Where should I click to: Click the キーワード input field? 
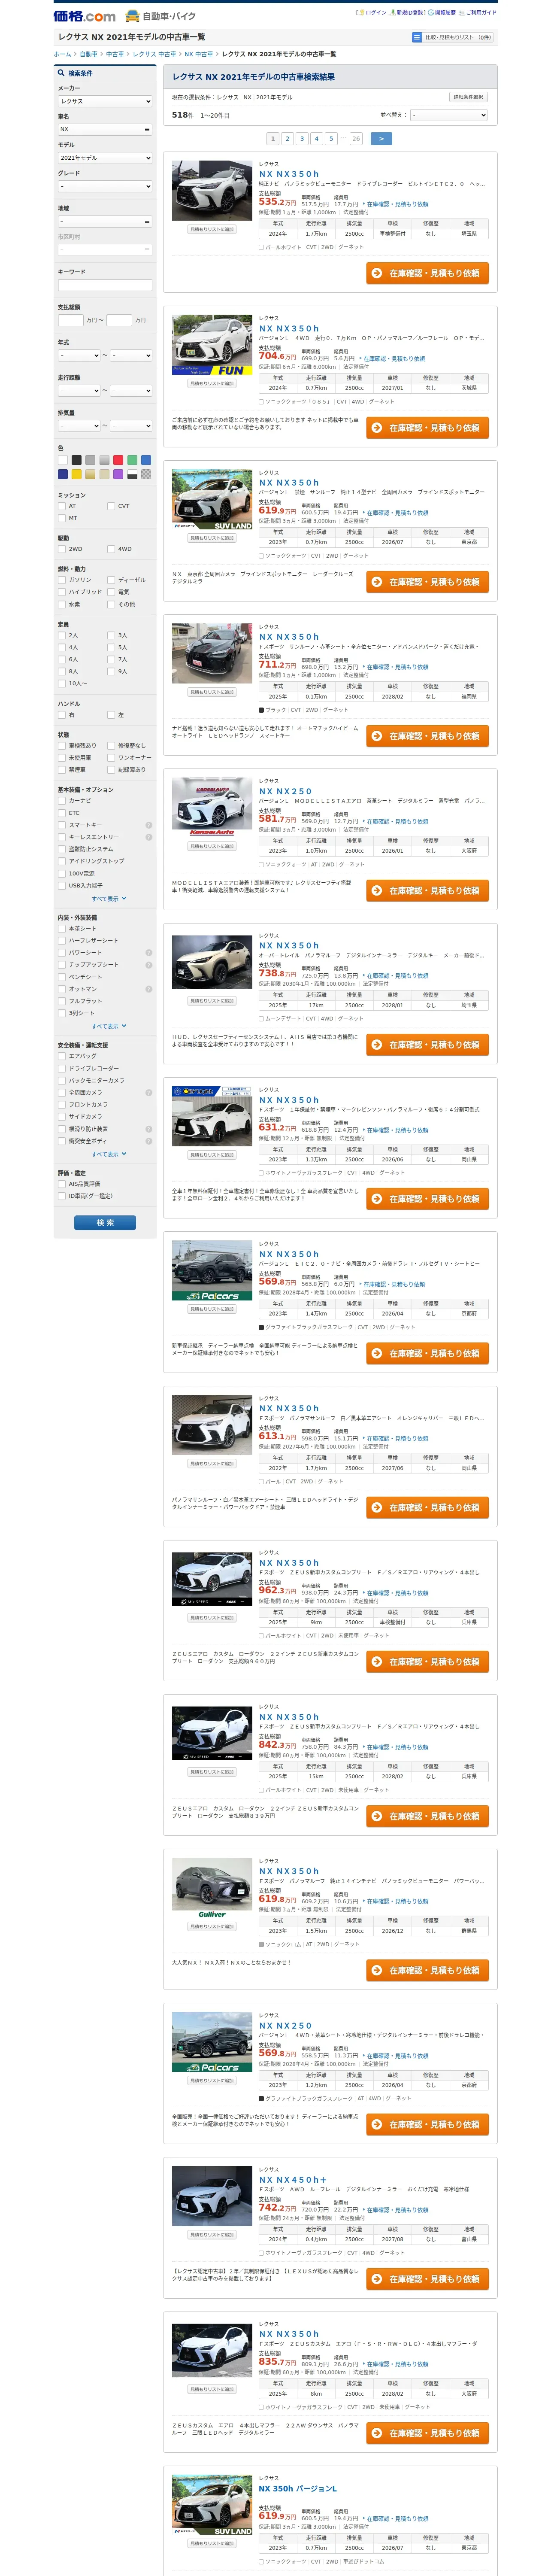(x=105, y=285)
